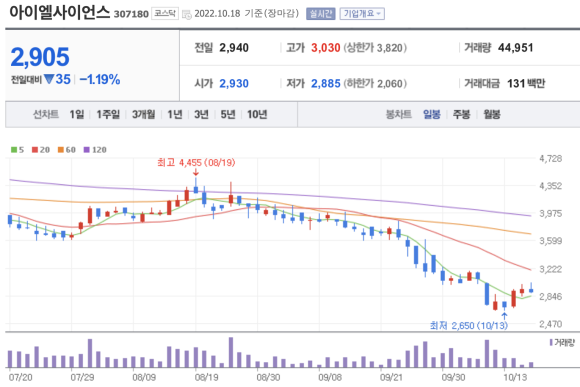Switch chart to 3개월 period
This screenshot has height=387, width=580.
click(144, 114)
